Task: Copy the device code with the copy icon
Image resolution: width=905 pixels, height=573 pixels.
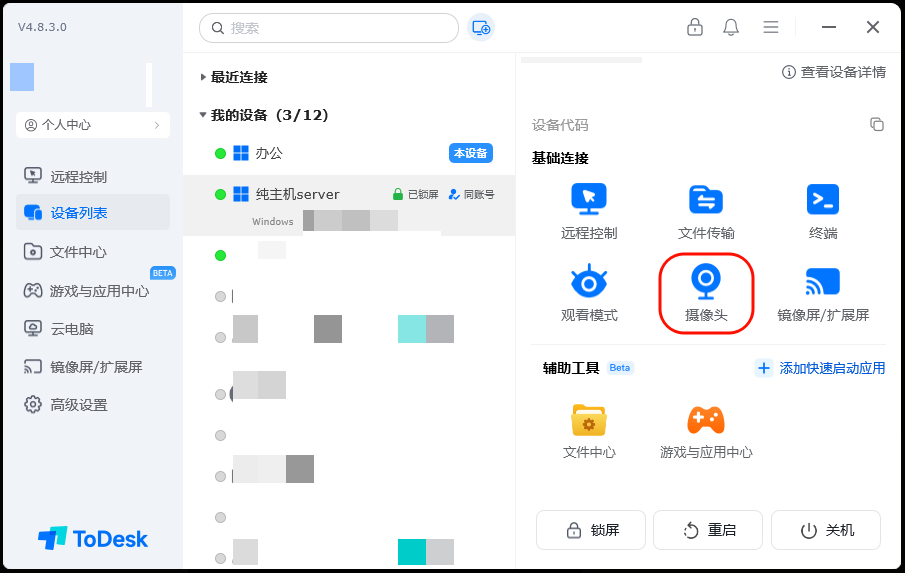Action: point(877,124)
